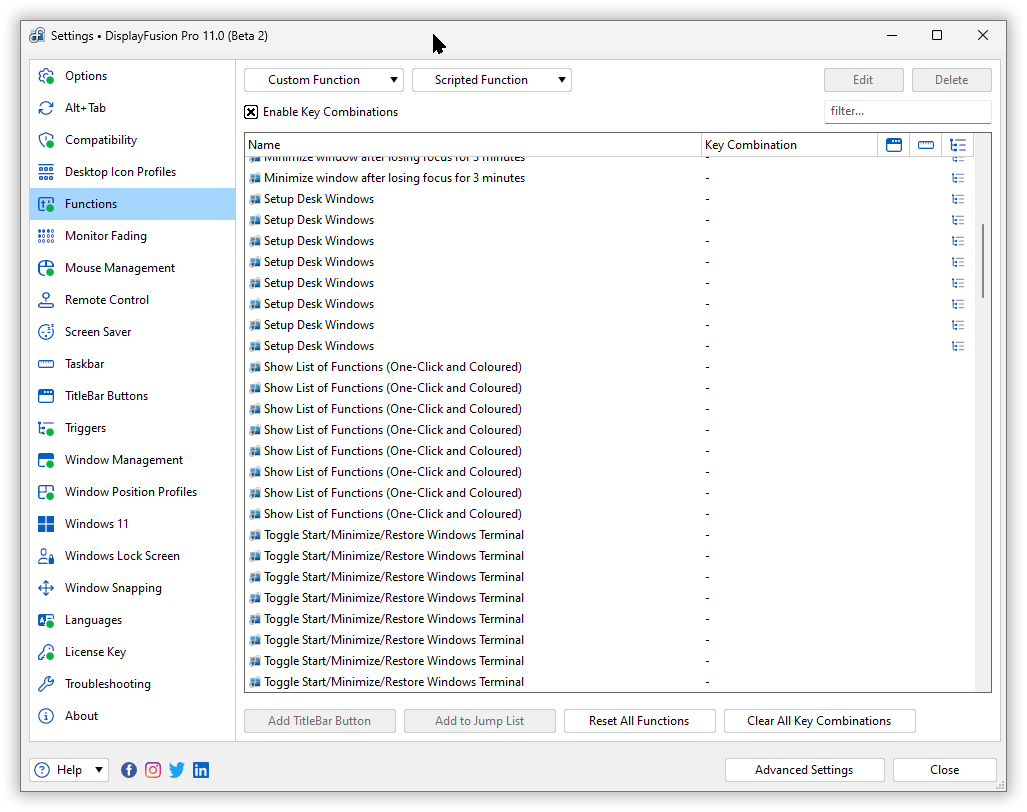Click the function list vertical scrollbar

point(983,260)
